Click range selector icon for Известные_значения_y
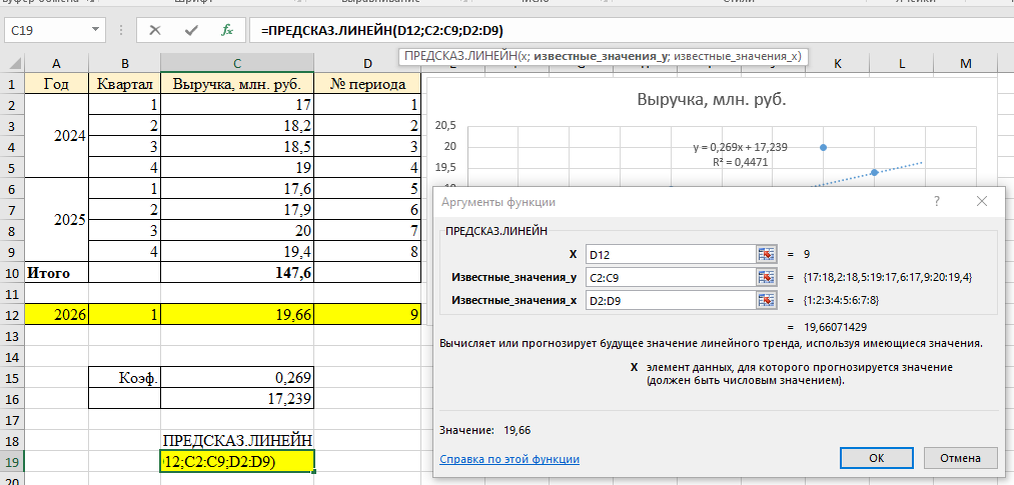The image size is (1014, 485). [766, 277]
